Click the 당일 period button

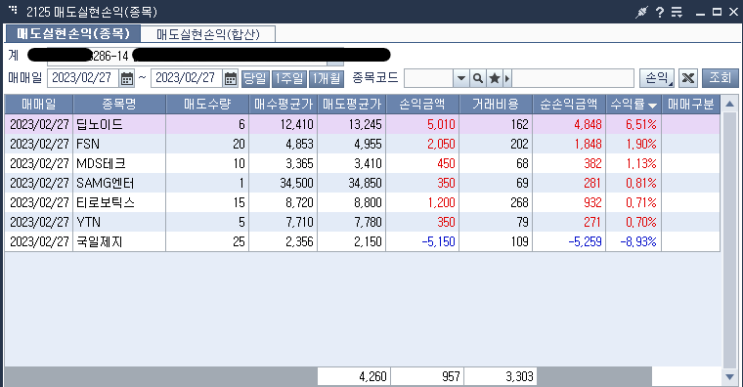tap(255, 78)
